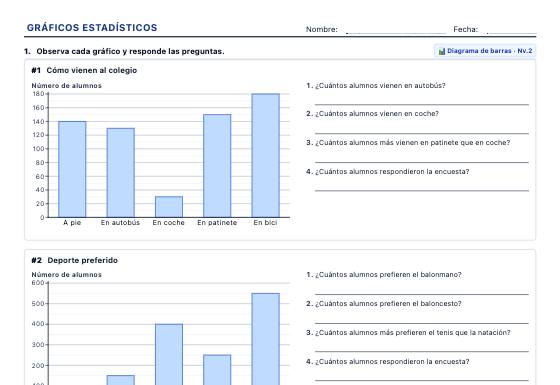Screen dimensions: 560x385
Task: Click the question about tenis versus natación
Action: [x=413, y=332]
